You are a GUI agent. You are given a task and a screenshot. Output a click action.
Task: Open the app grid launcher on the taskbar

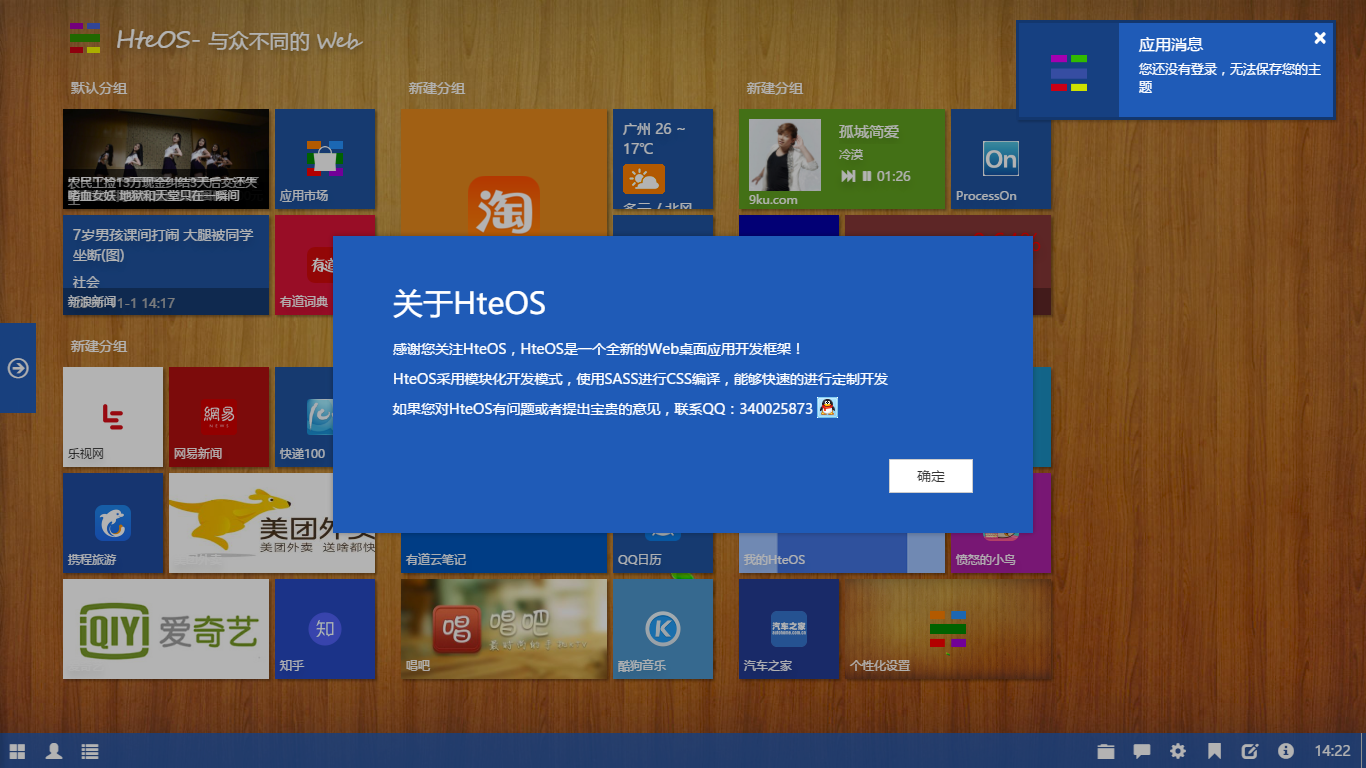pyautogui.click(x=15, y=751)
